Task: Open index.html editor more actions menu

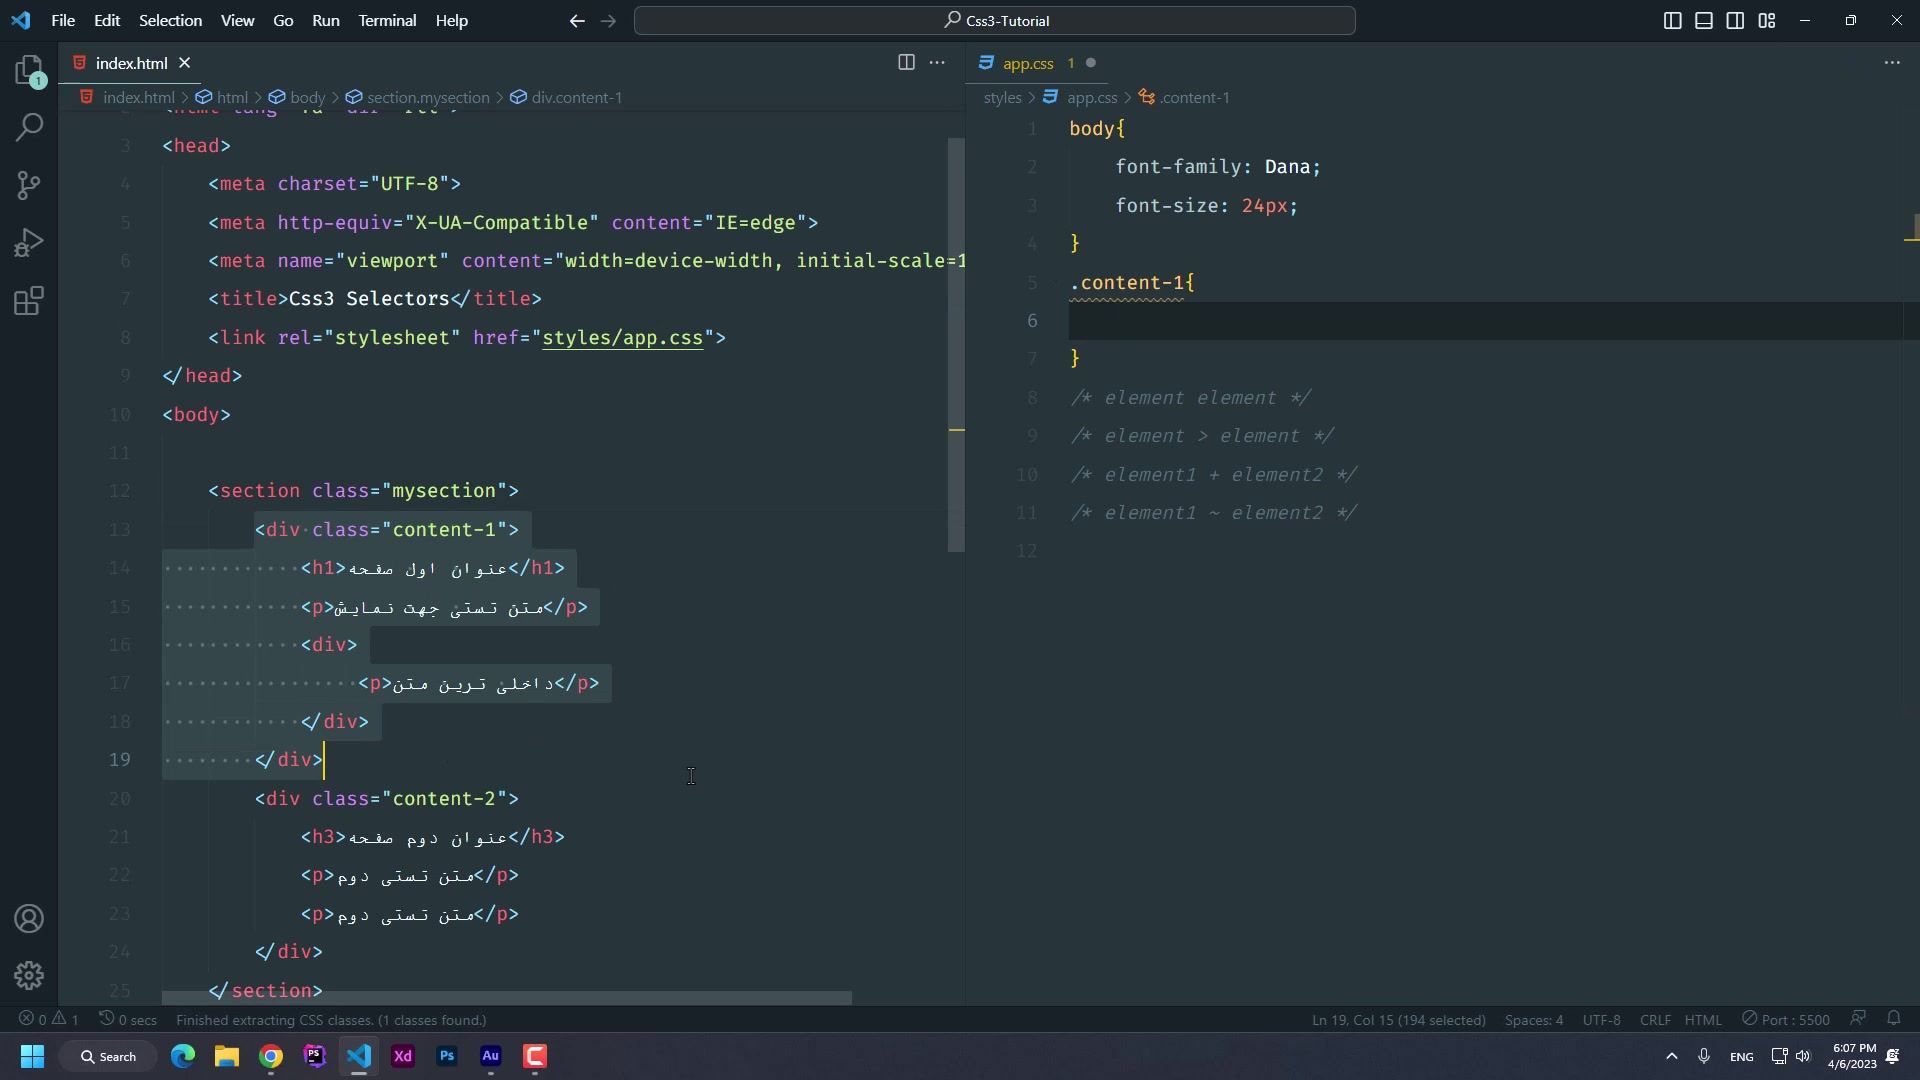Action: click(937, 62)
